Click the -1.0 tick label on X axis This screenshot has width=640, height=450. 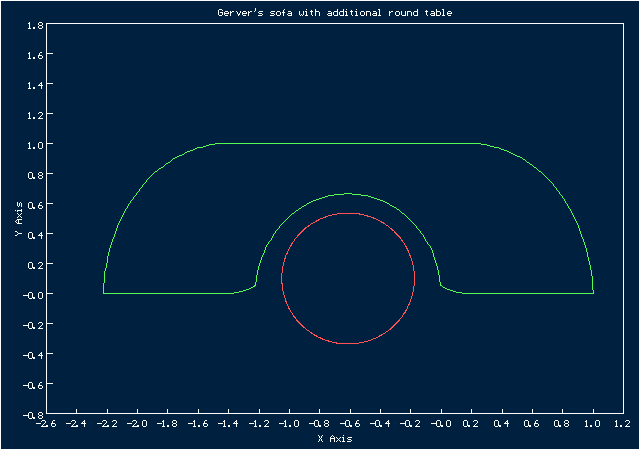point(289,424)
